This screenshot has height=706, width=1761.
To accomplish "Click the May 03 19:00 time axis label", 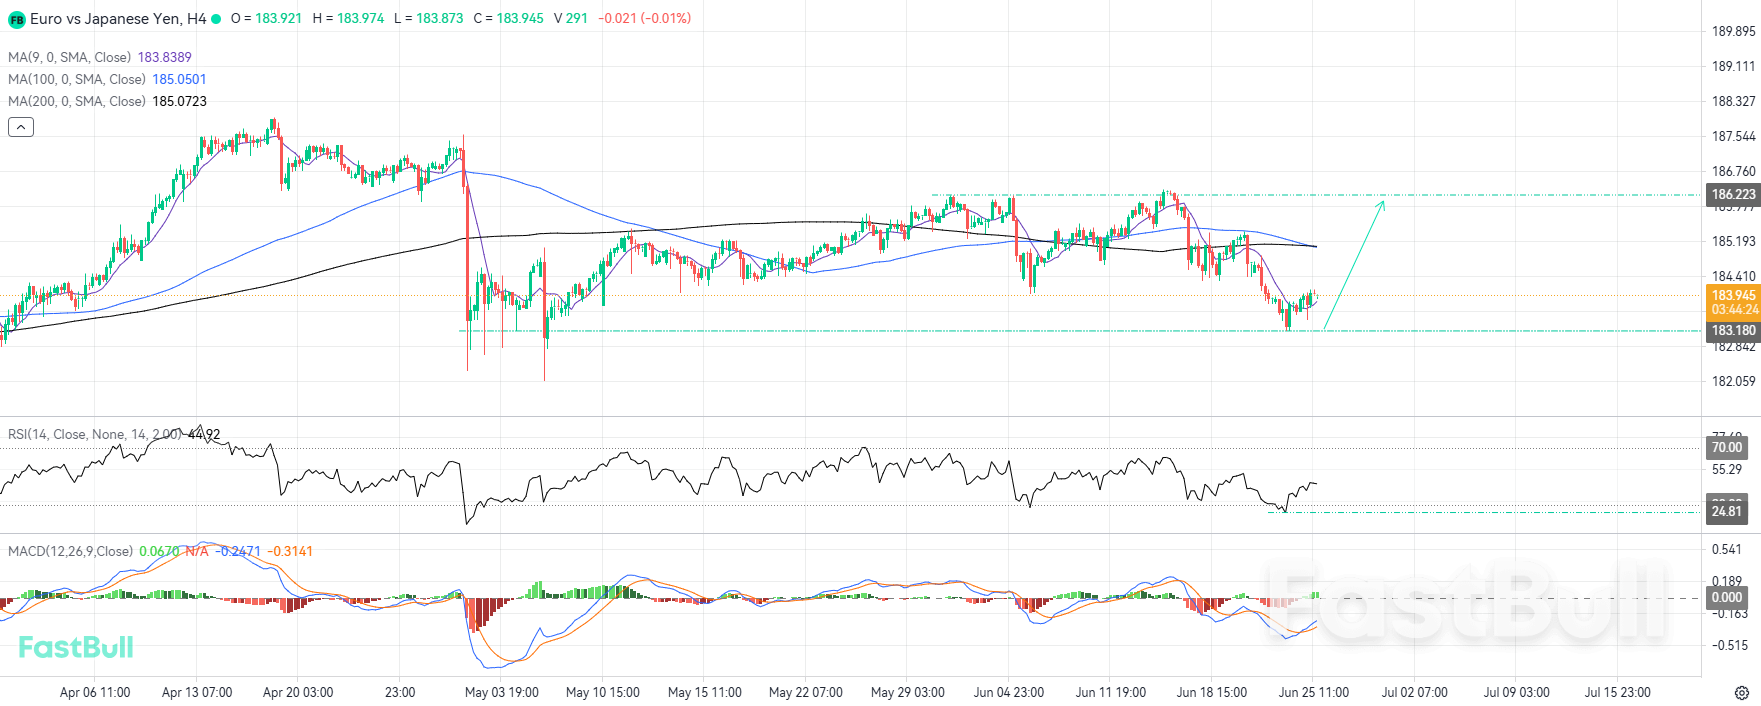I will click(502, 692).
